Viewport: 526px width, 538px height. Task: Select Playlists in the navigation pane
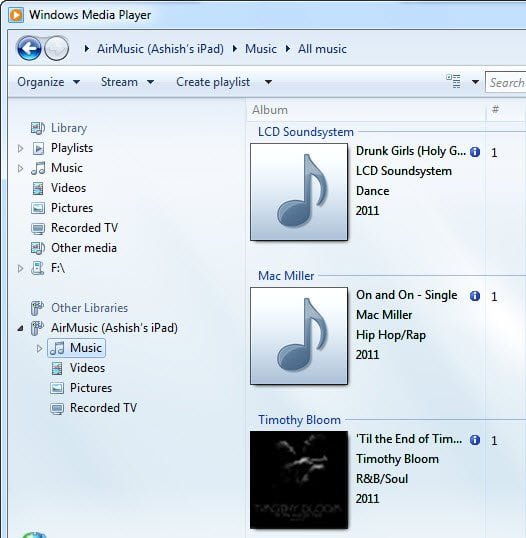coord(72,148)
